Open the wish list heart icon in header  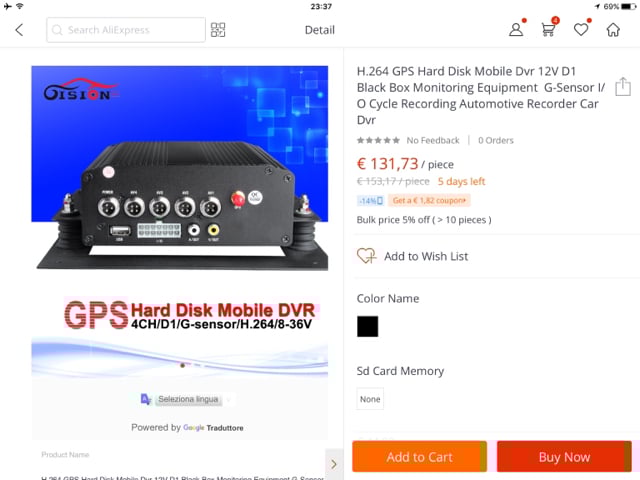pos(581,30)
